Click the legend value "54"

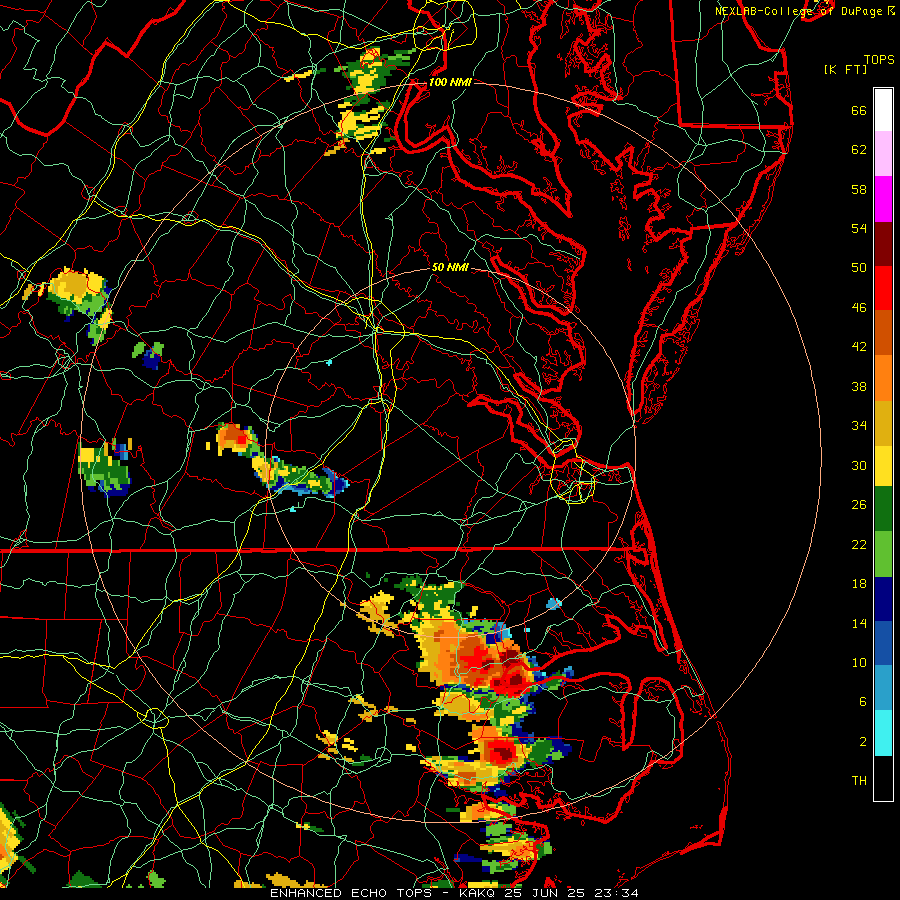pos(859,228)
